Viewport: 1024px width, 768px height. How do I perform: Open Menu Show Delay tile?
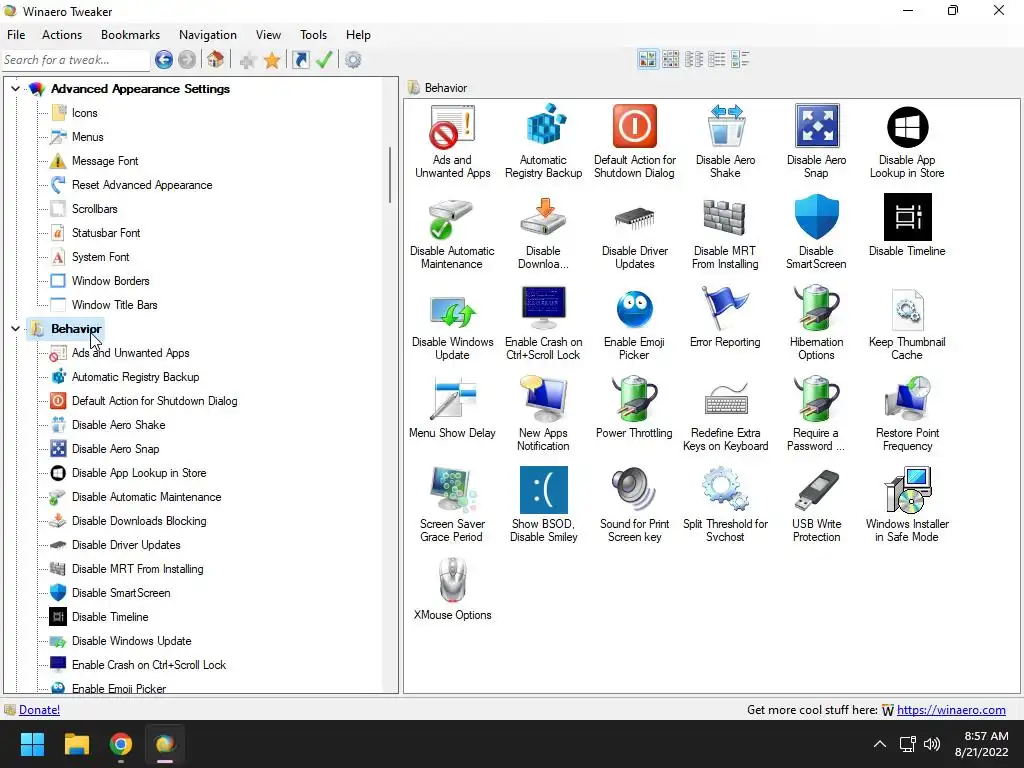pos(452,408)
